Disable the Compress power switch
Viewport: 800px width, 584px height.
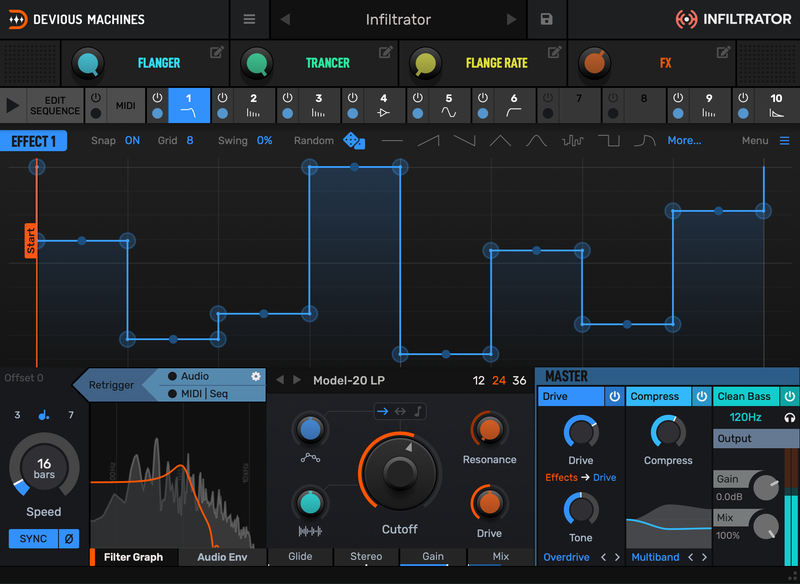click(x=701, y=397)
